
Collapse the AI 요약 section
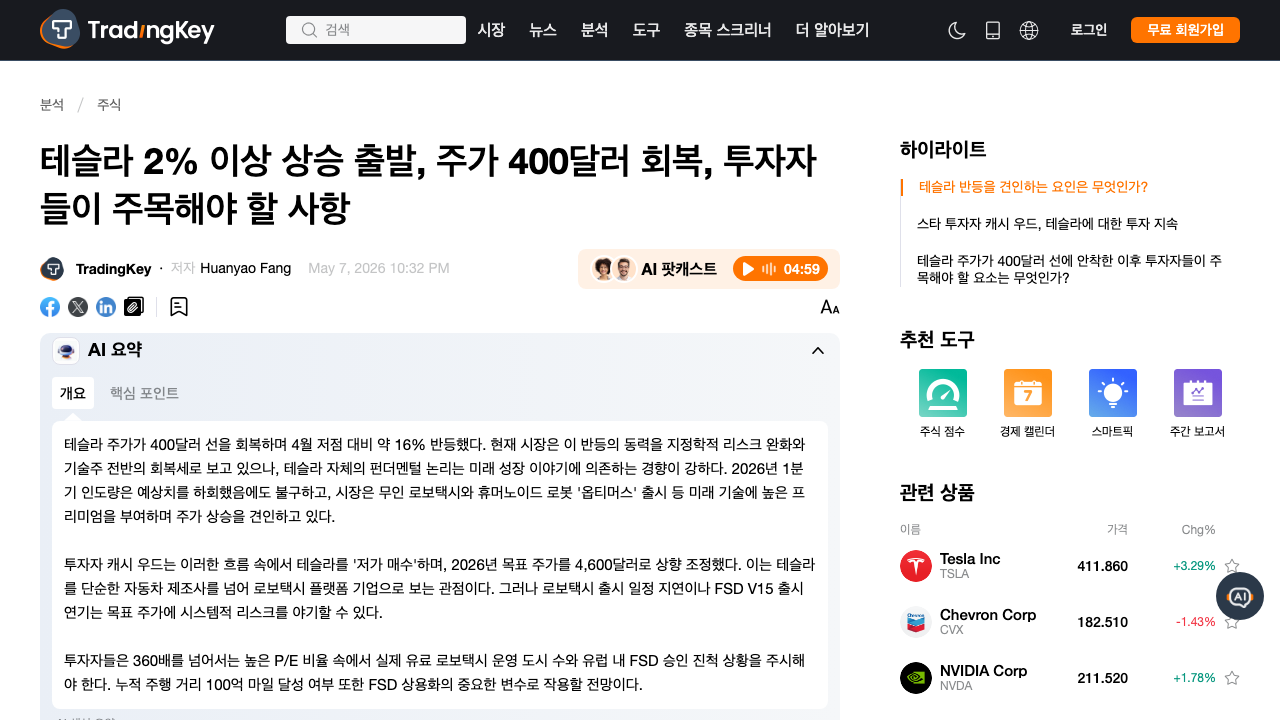[x=818, y=350]
